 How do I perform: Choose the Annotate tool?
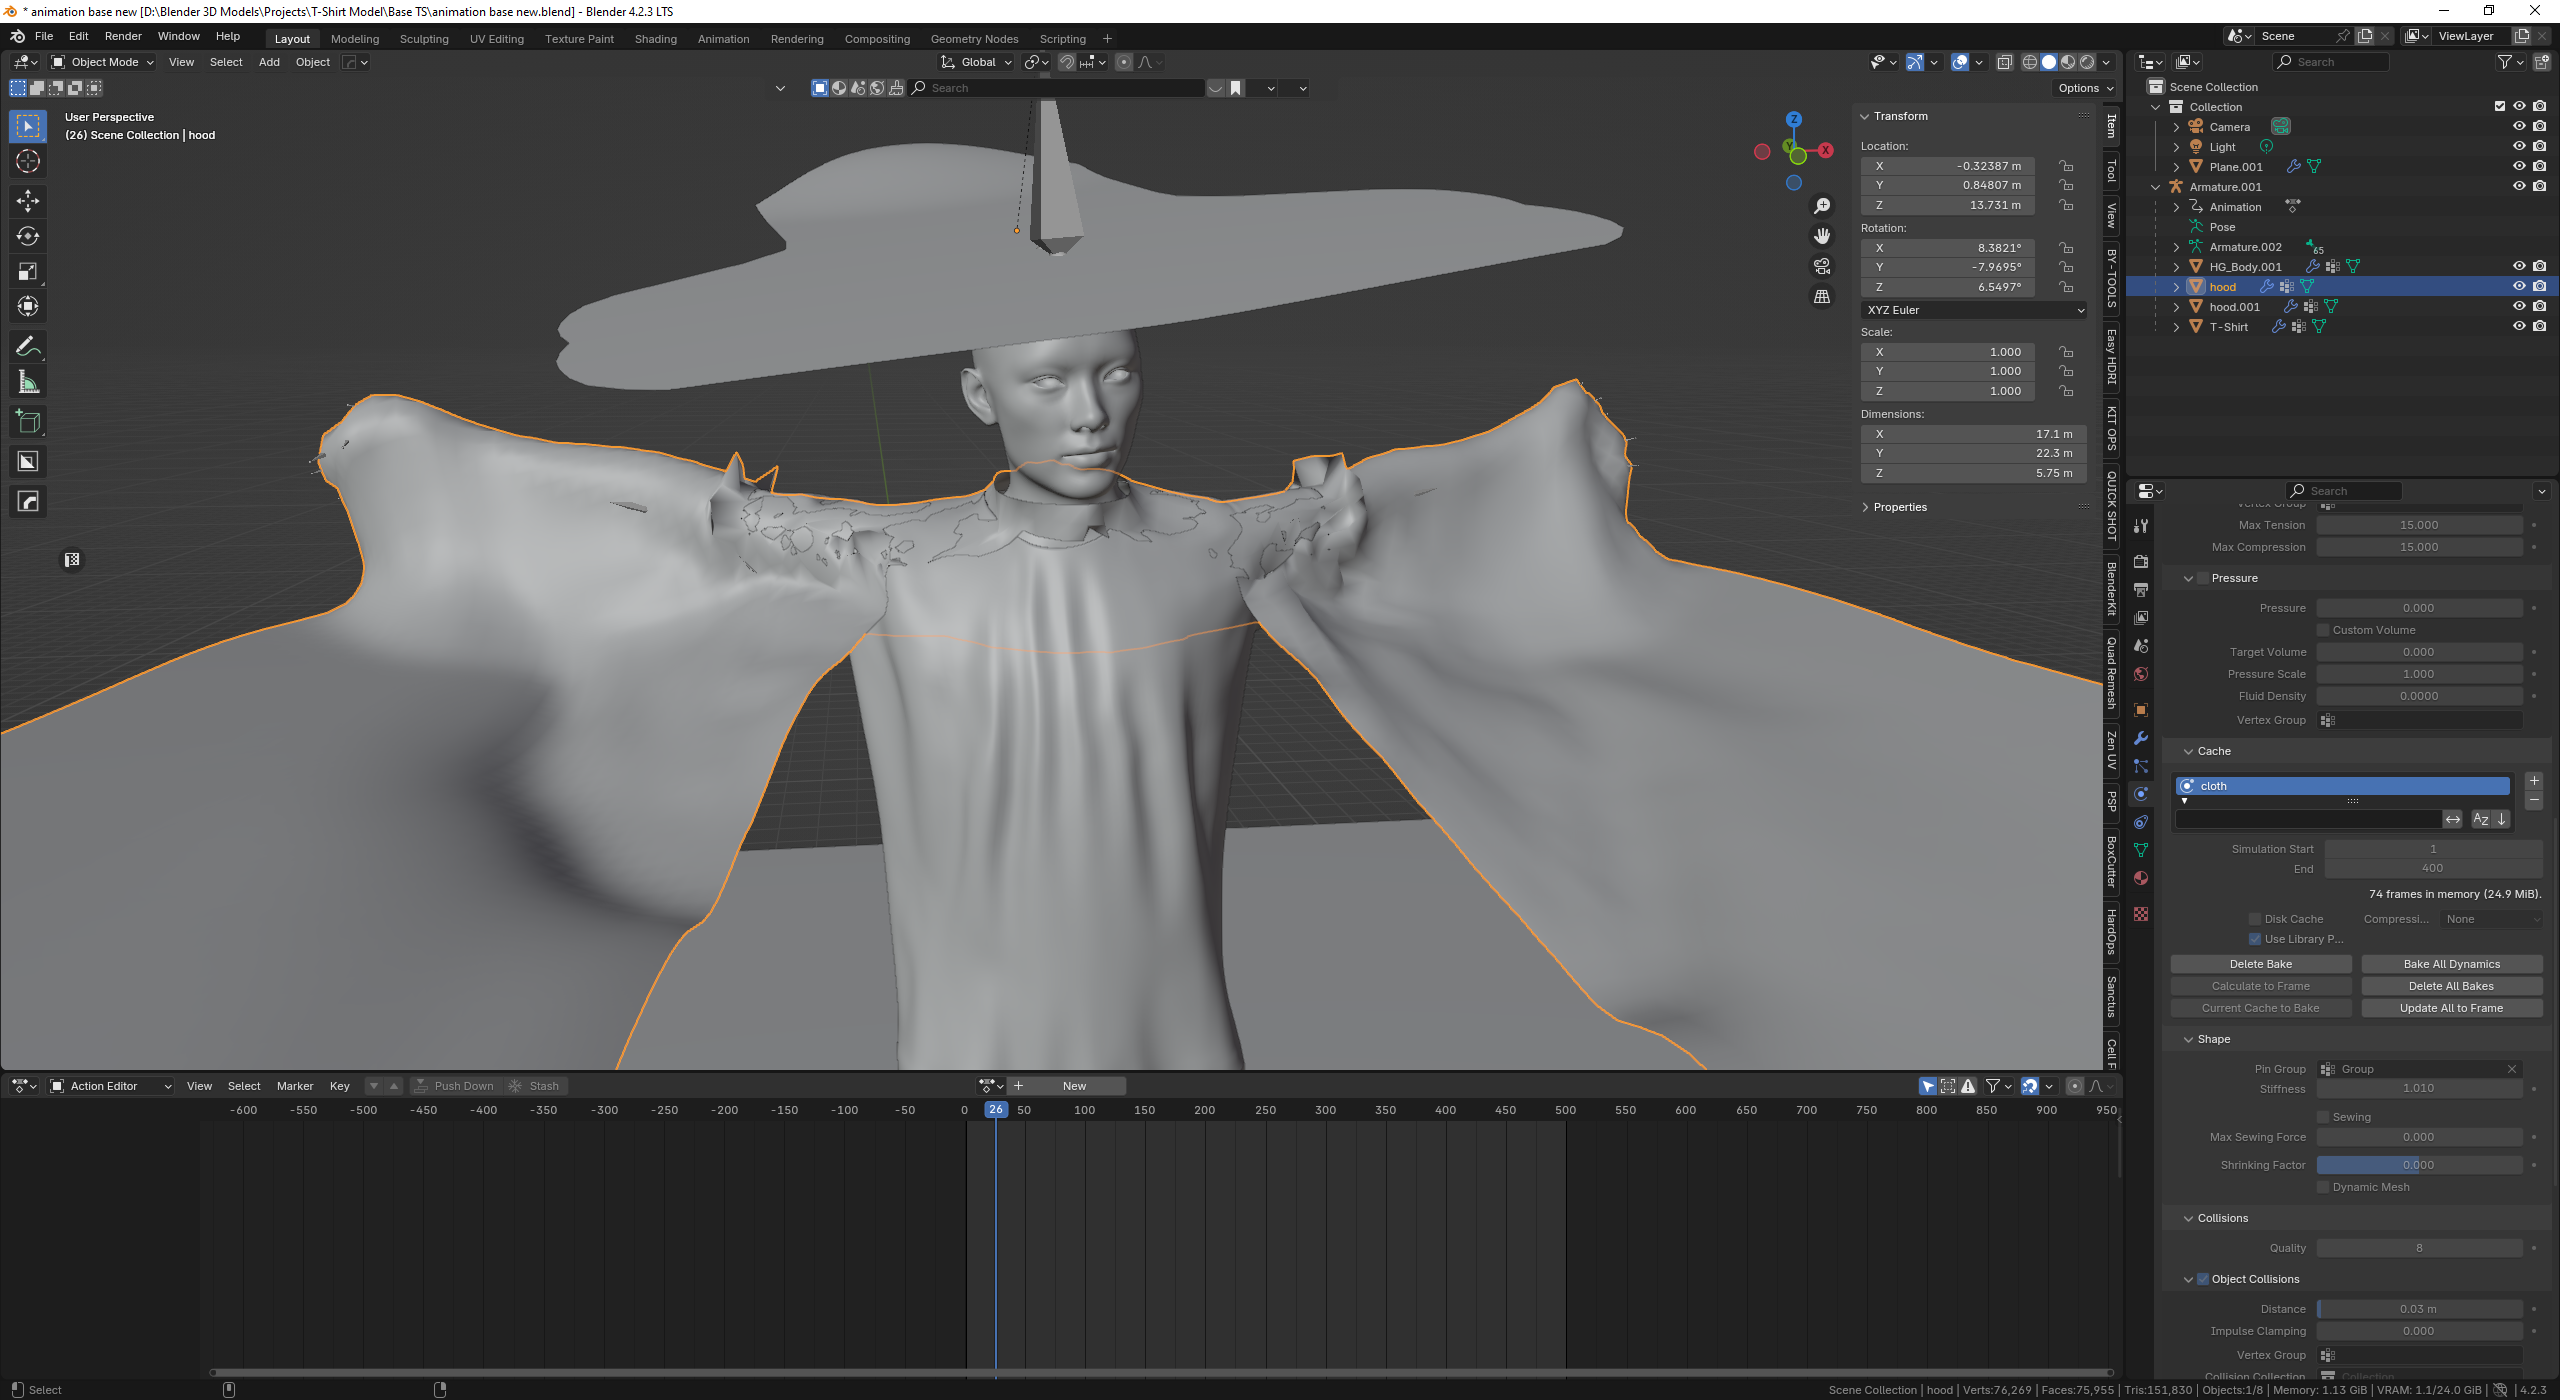pos(28,347)
